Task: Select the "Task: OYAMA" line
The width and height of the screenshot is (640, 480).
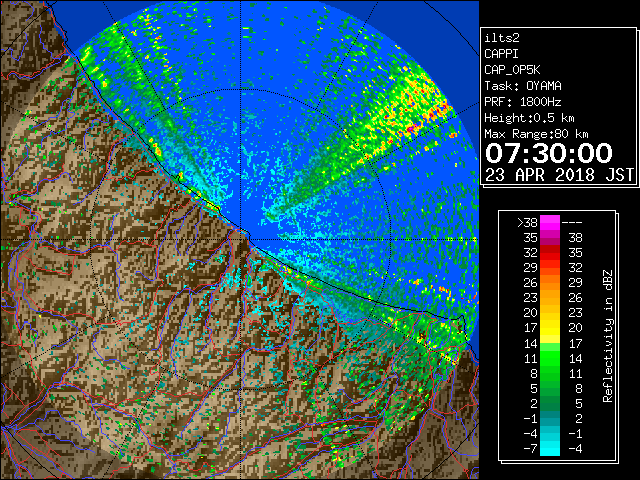Action: coord(523,86)
